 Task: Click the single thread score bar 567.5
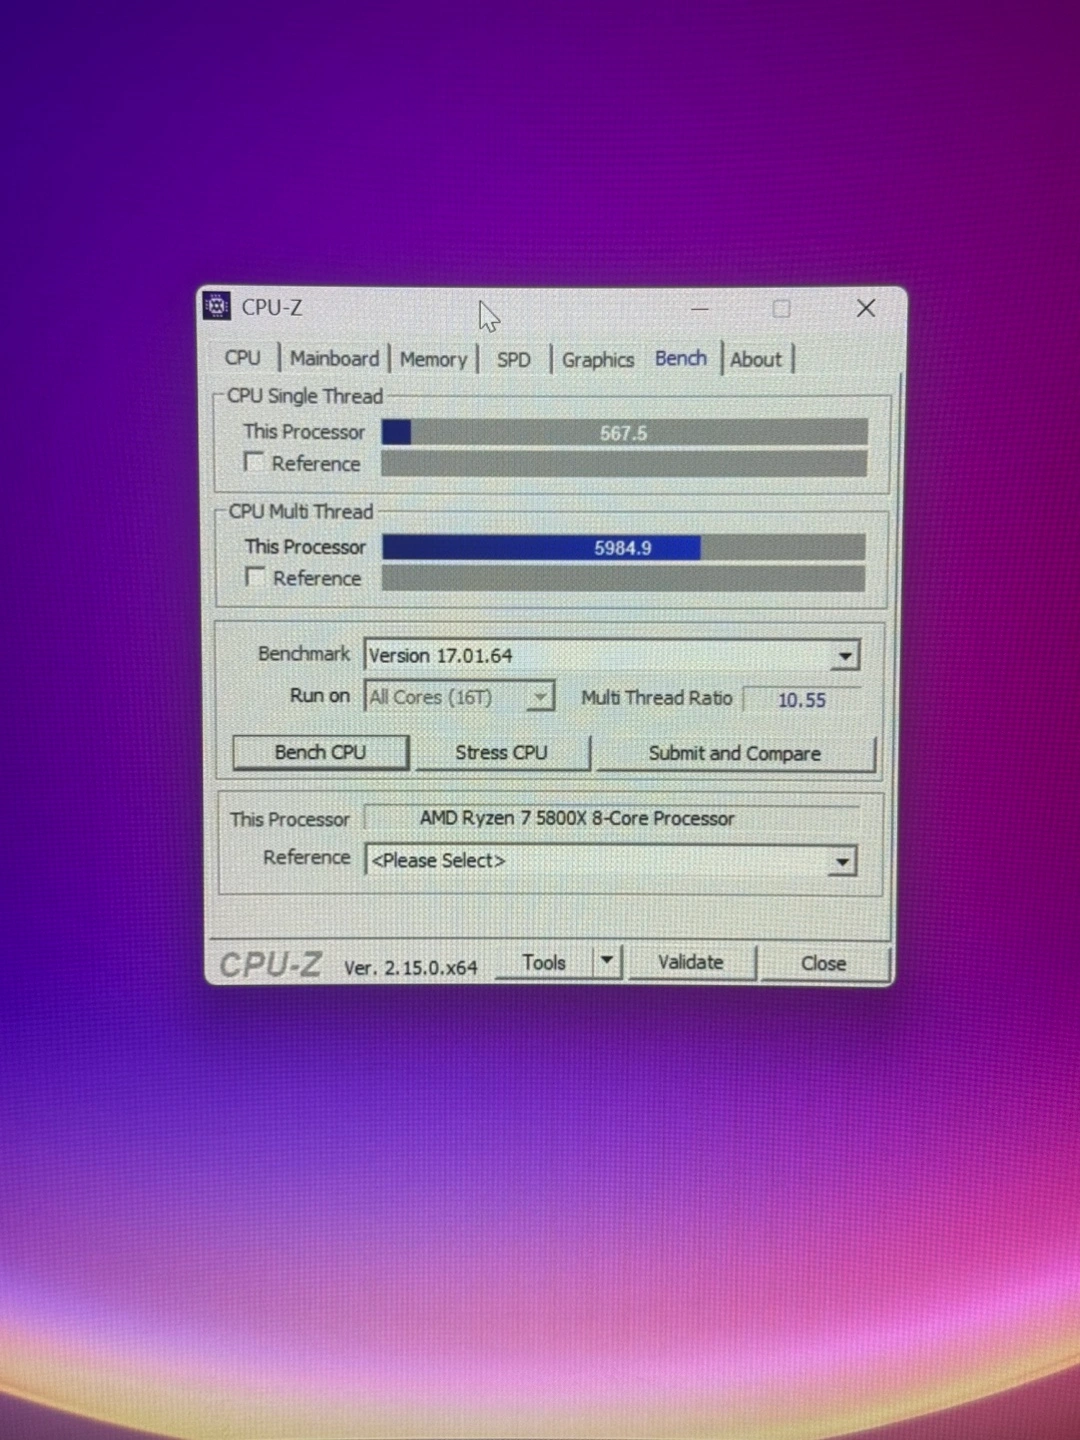(624, 432)
